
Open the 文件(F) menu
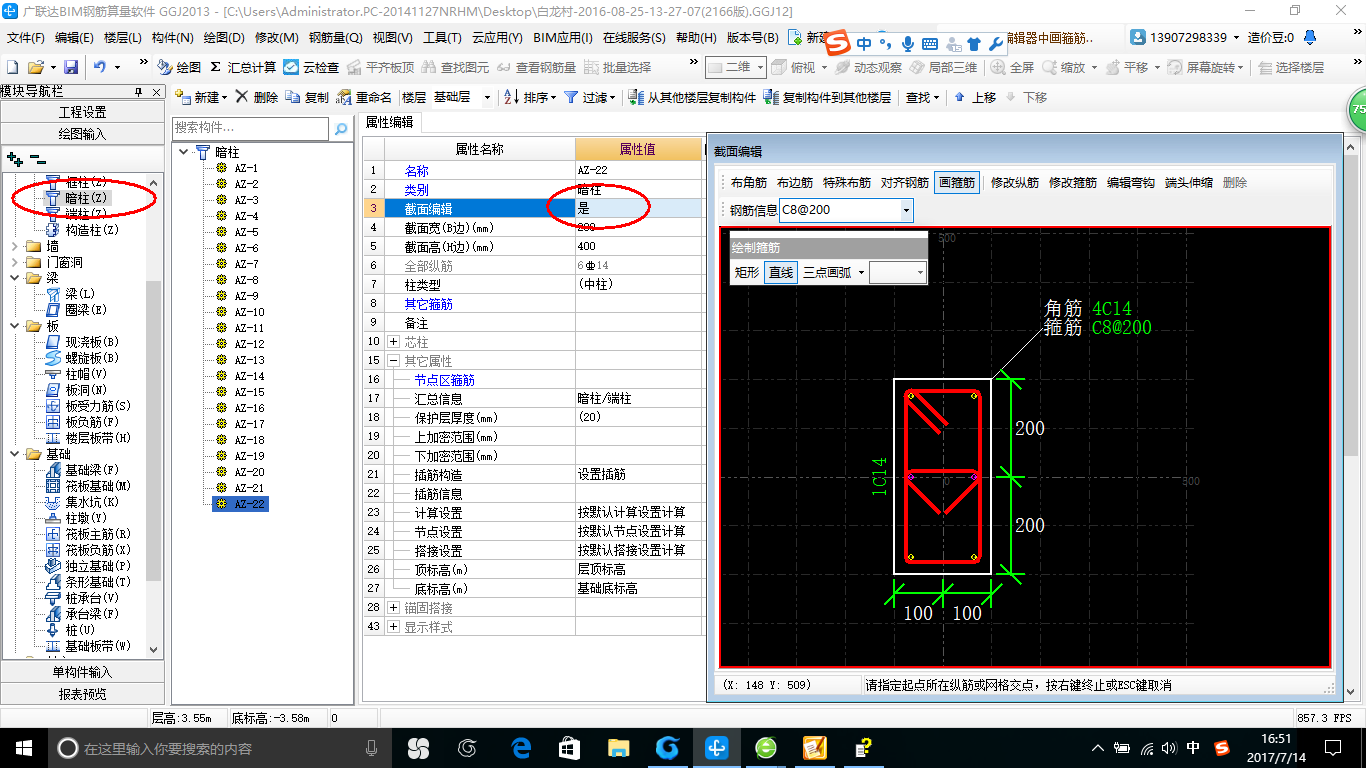25,38
